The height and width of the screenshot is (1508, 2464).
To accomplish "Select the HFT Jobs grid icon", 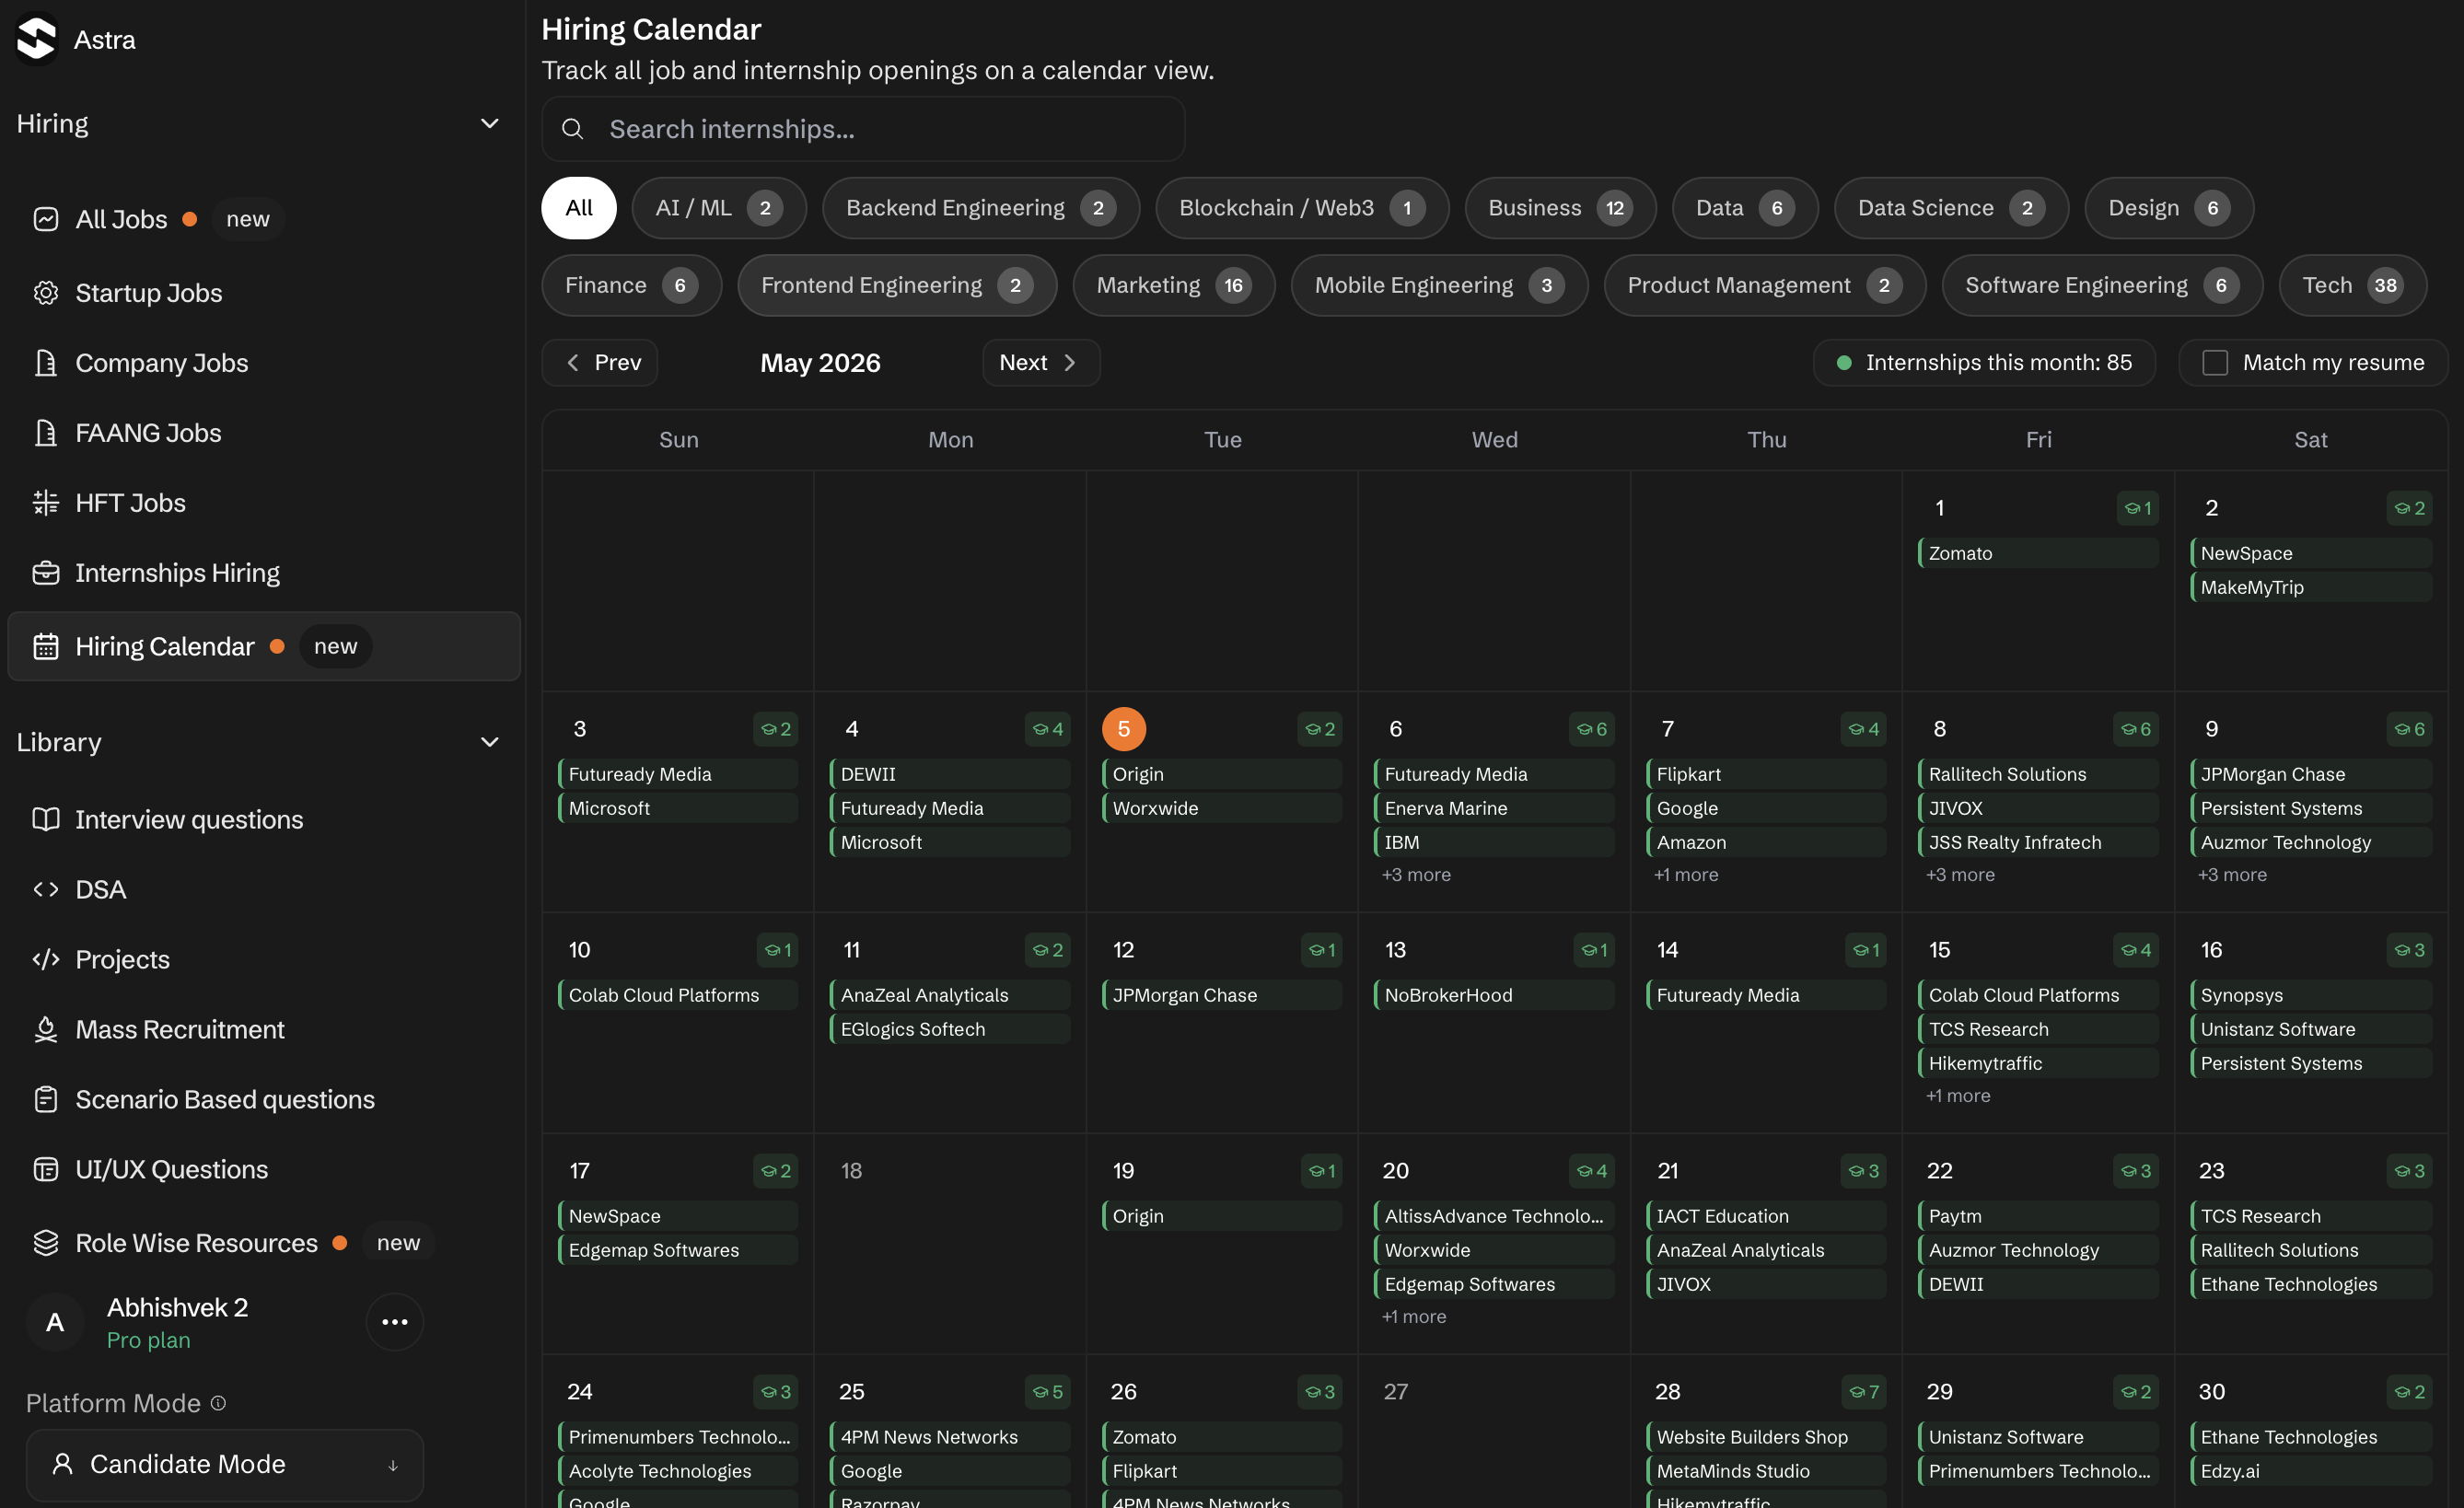I will [x=45, y=502].
